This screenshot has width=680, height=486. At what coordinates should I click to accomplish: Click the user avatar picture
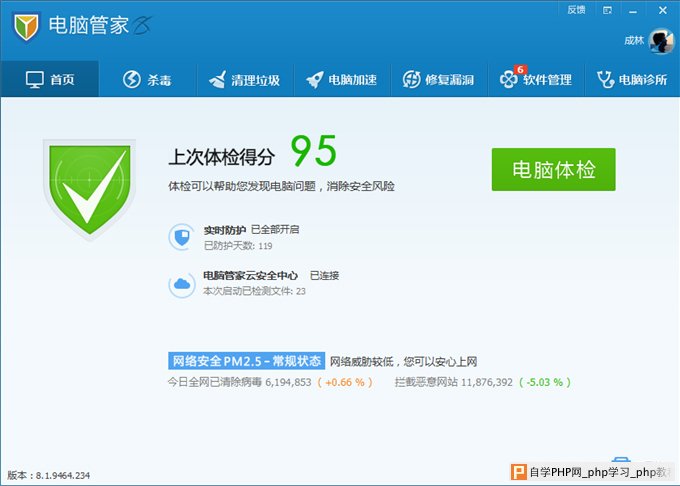661,42
